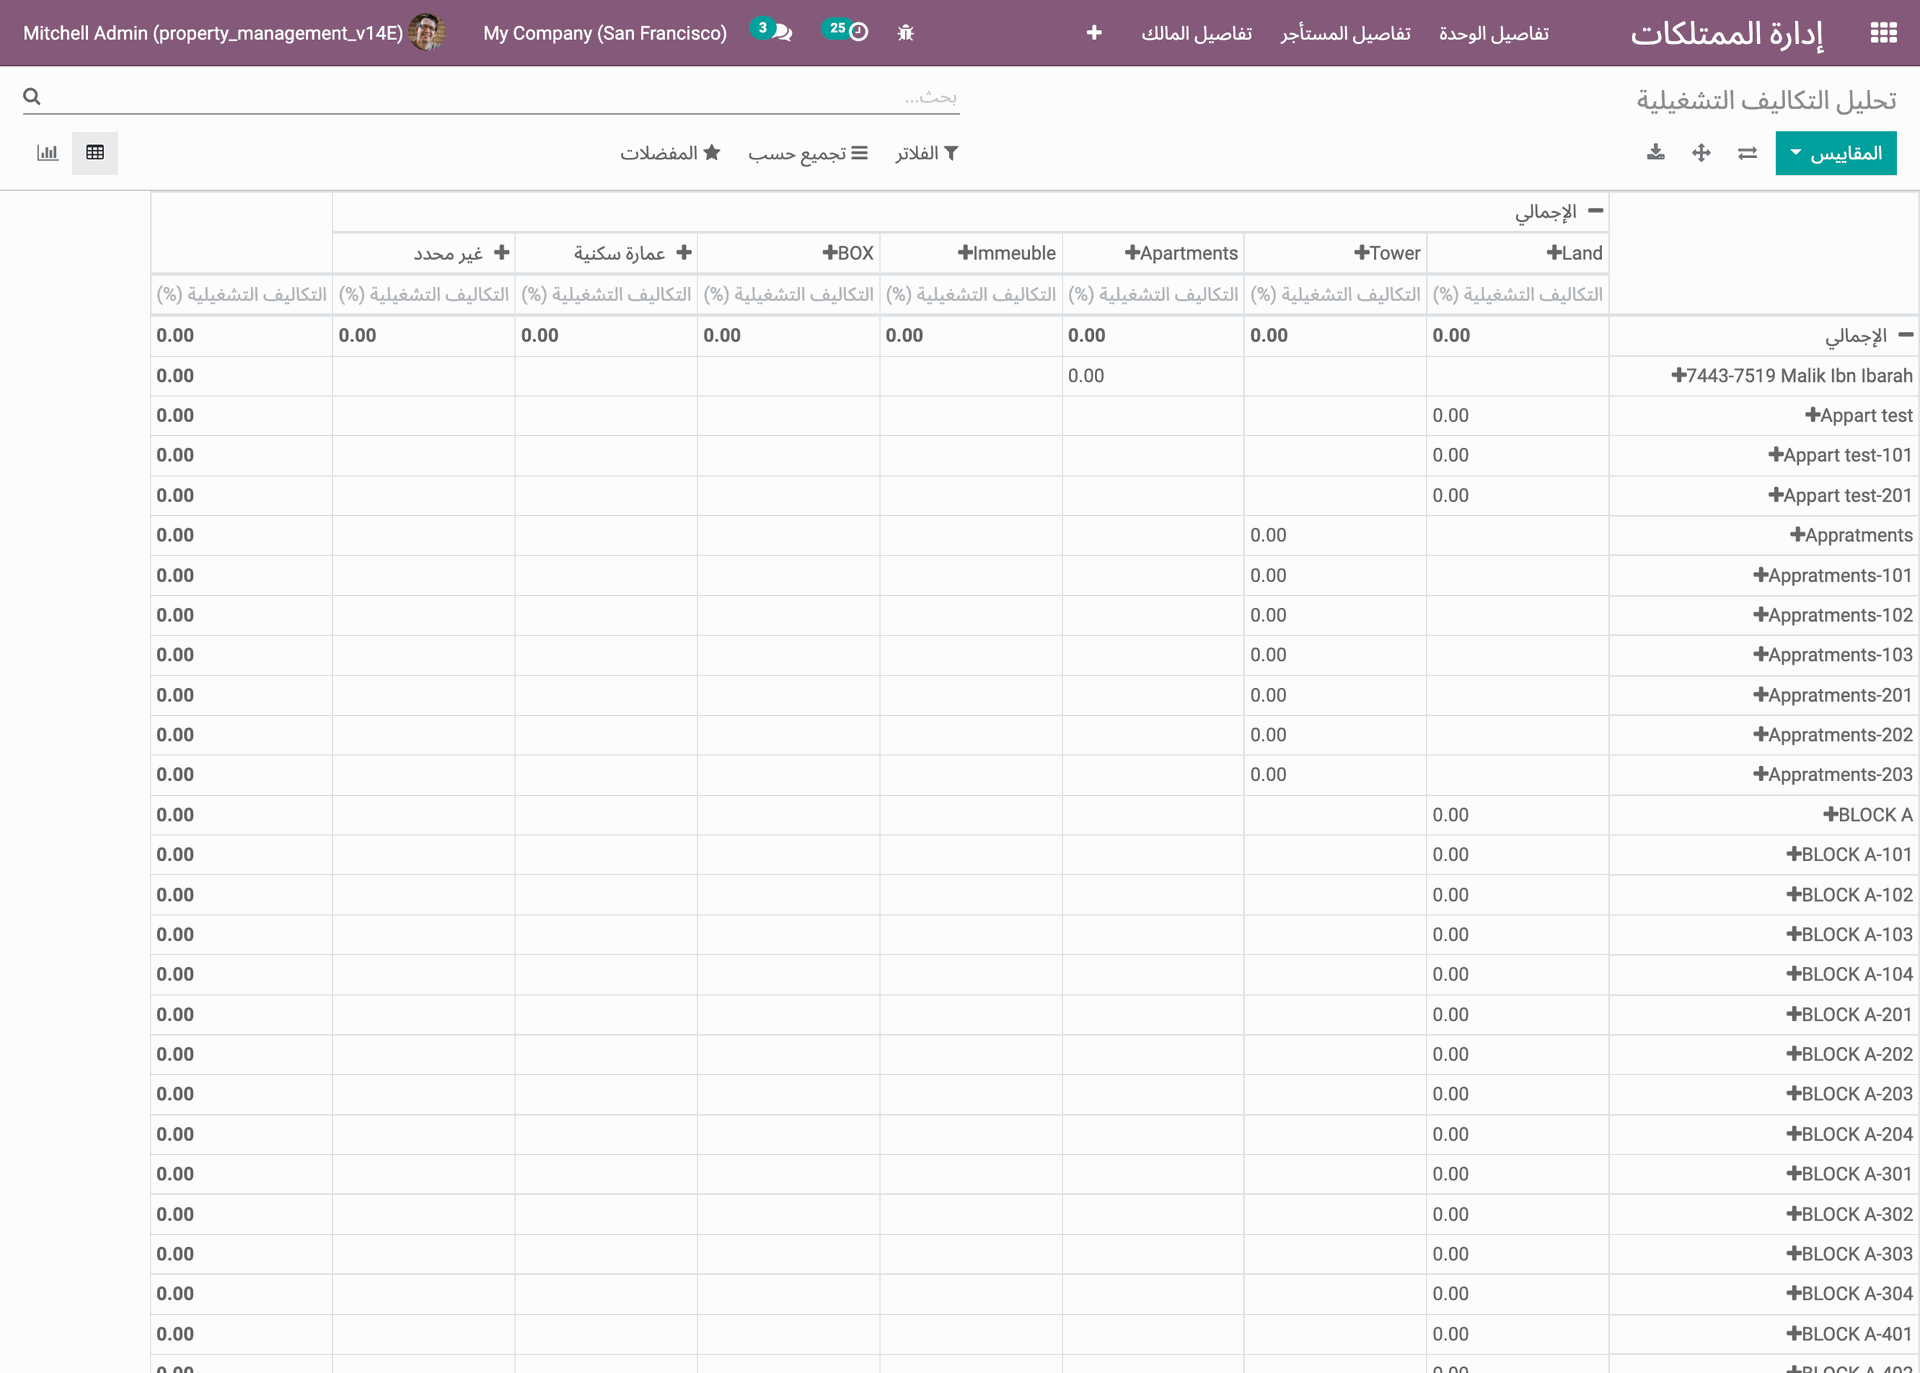Expand the BLOCK A-301 row
This screenshot has height=1373, width=1920.
(1849, 1174)
